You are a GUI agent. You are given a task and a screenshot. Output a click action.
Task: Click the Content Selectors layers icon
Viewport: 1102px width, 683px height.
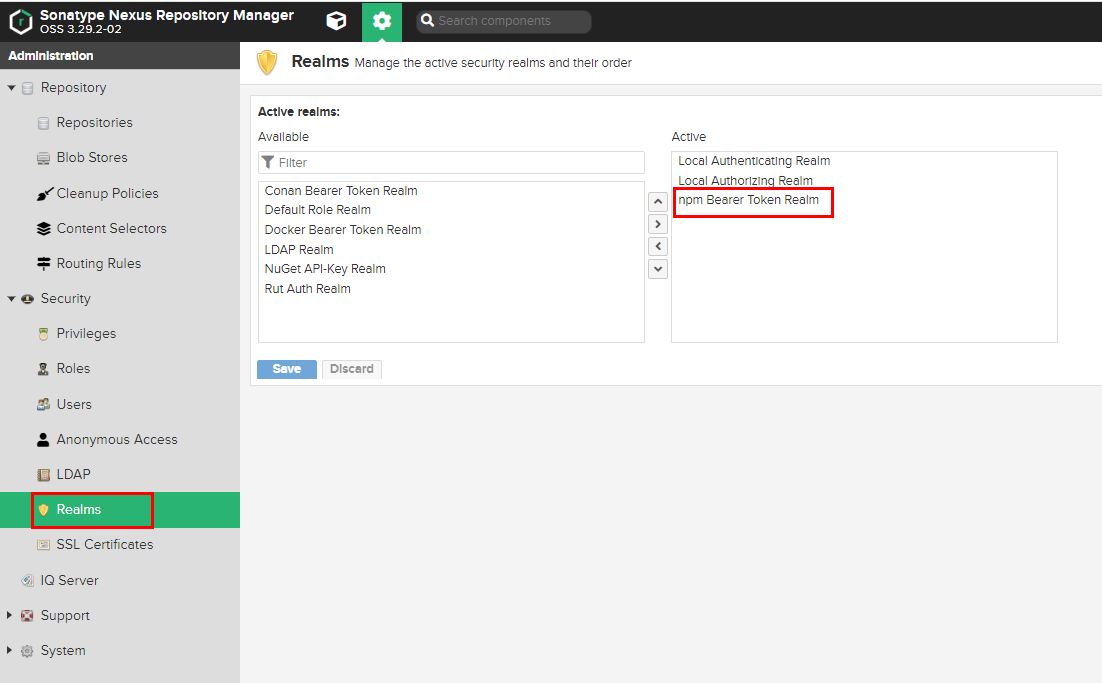pyautogui.click(x=44, y=228)
